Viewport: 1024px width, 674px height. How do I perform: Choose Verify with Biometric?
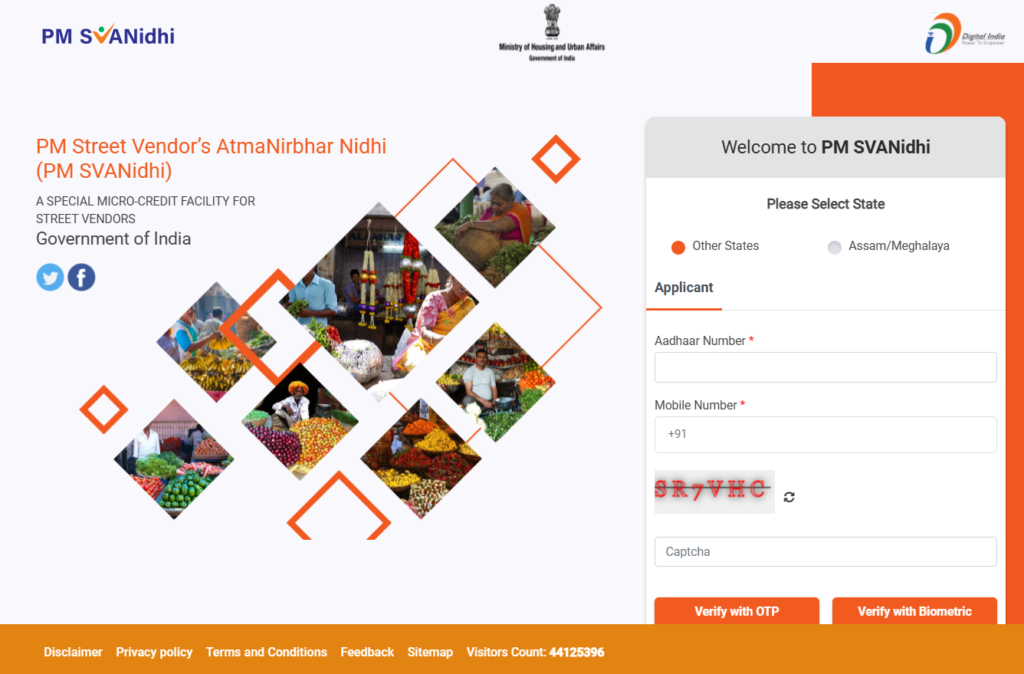click(914, 611)
